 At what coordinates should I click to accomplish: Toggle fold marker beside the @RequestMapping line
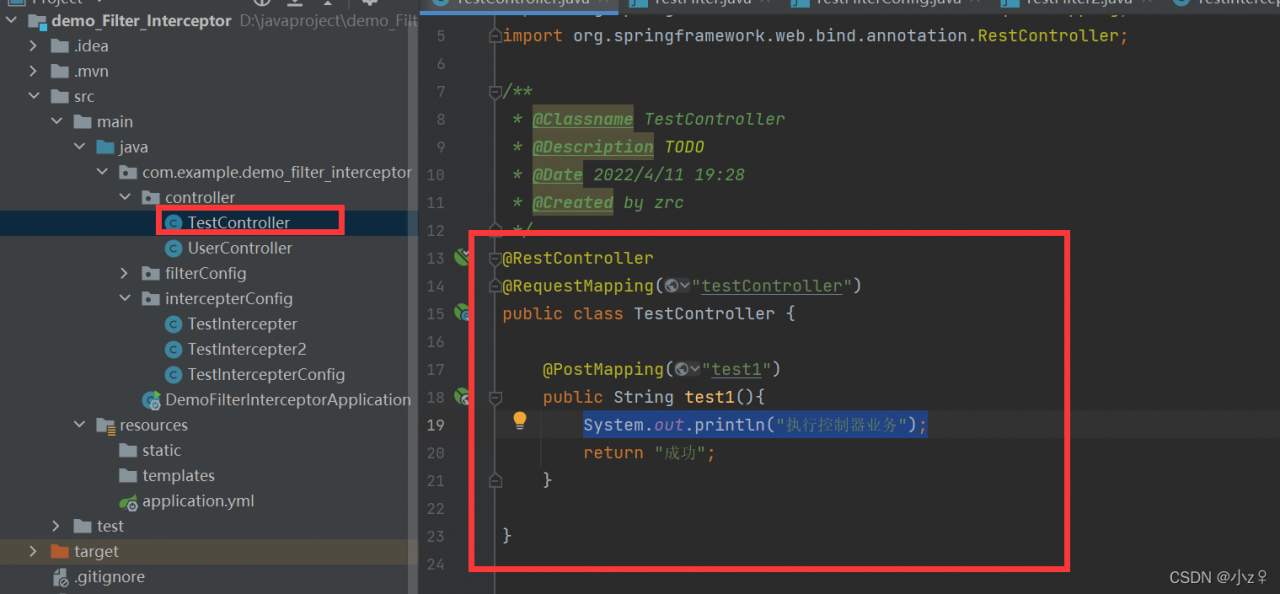494,286
